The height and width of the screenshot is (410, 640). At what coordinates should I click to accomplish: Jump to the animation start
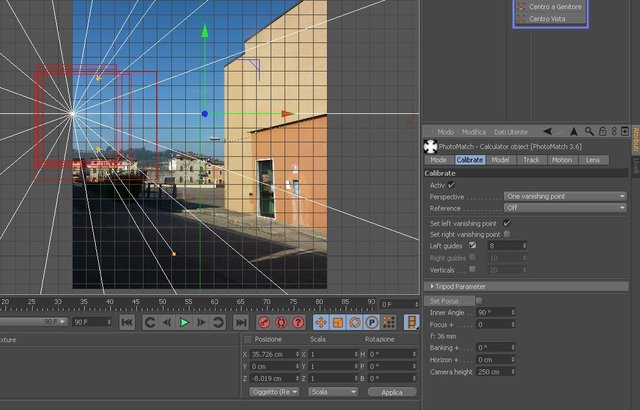point(127,322)
